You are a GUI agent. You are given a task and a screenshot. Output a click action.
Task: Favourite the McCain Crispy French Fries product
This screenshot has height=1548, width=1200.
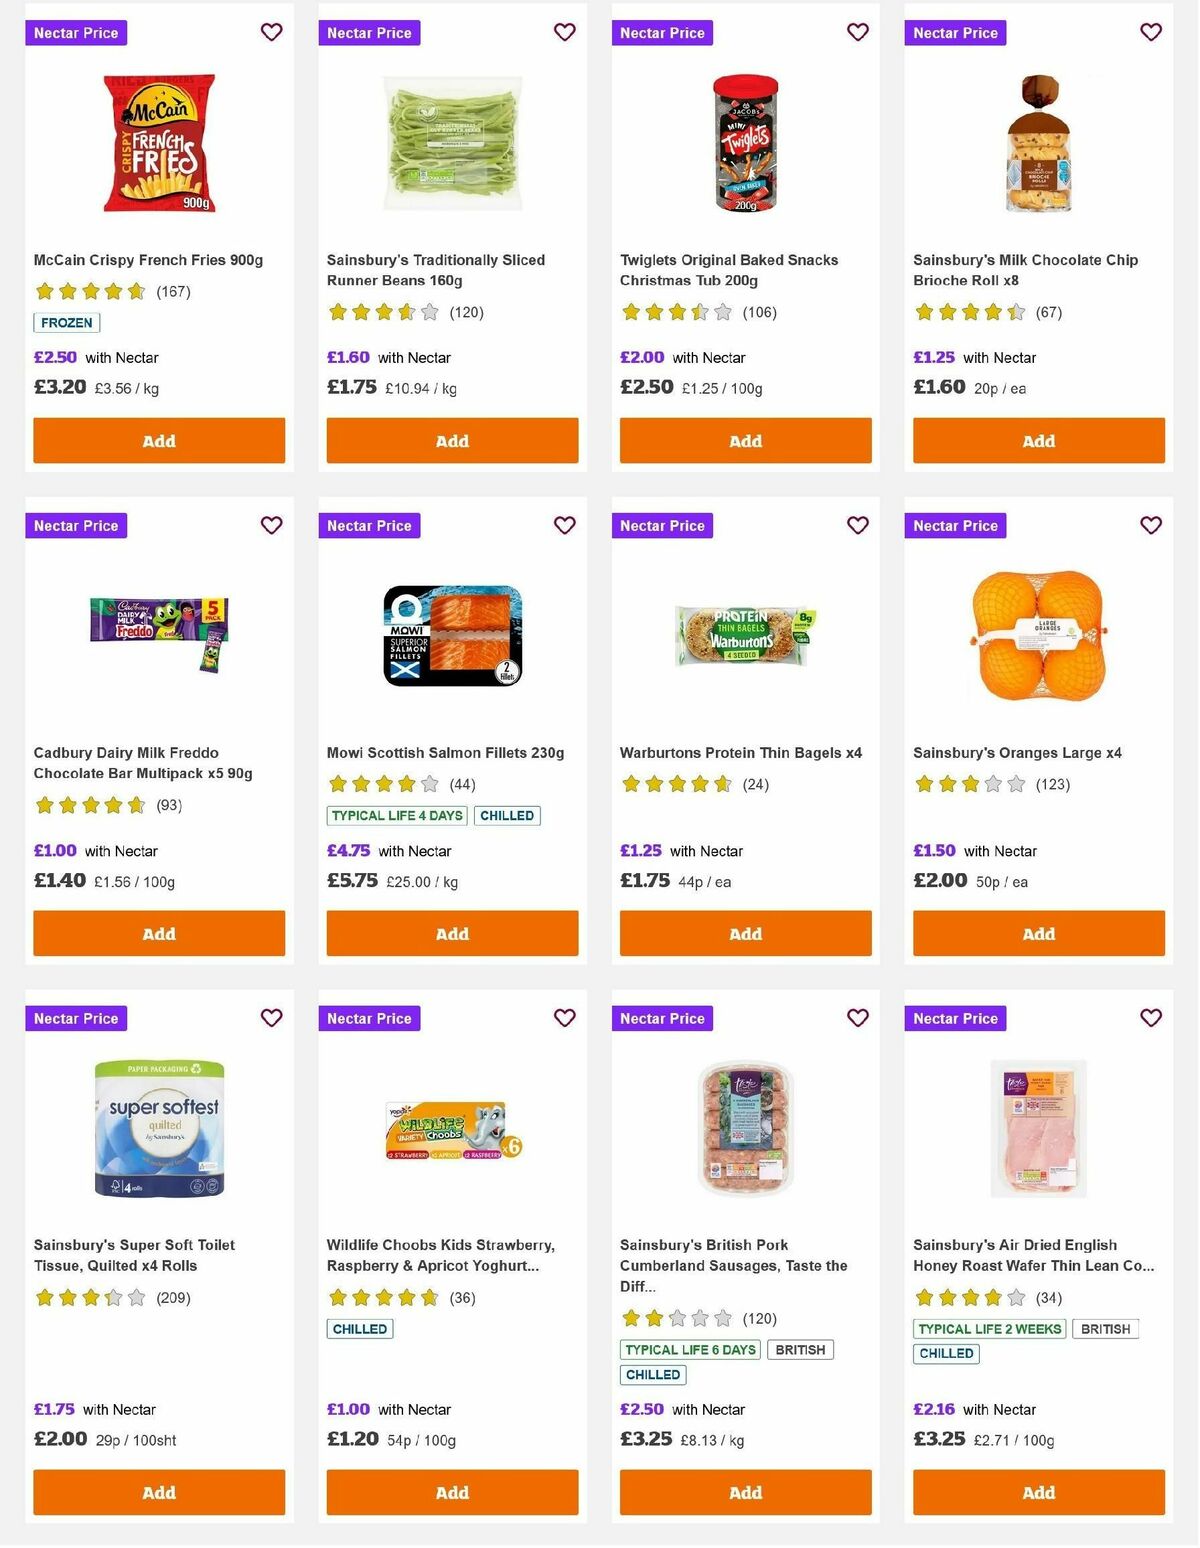pos(271,32)
